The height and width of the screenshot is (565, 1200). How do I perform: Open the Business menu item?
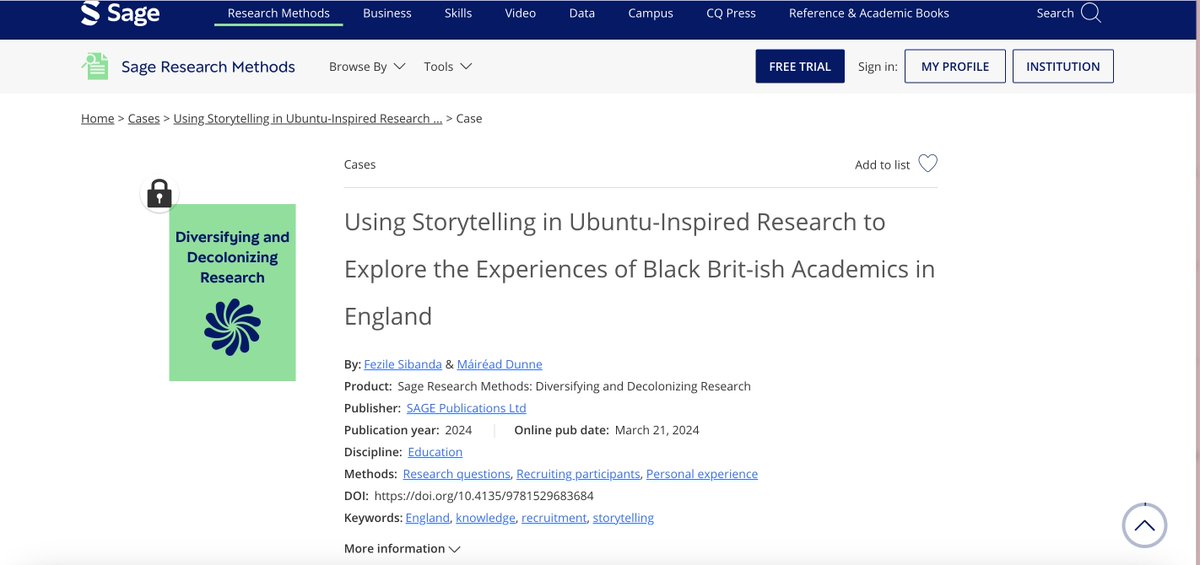[x=387, y=13]
